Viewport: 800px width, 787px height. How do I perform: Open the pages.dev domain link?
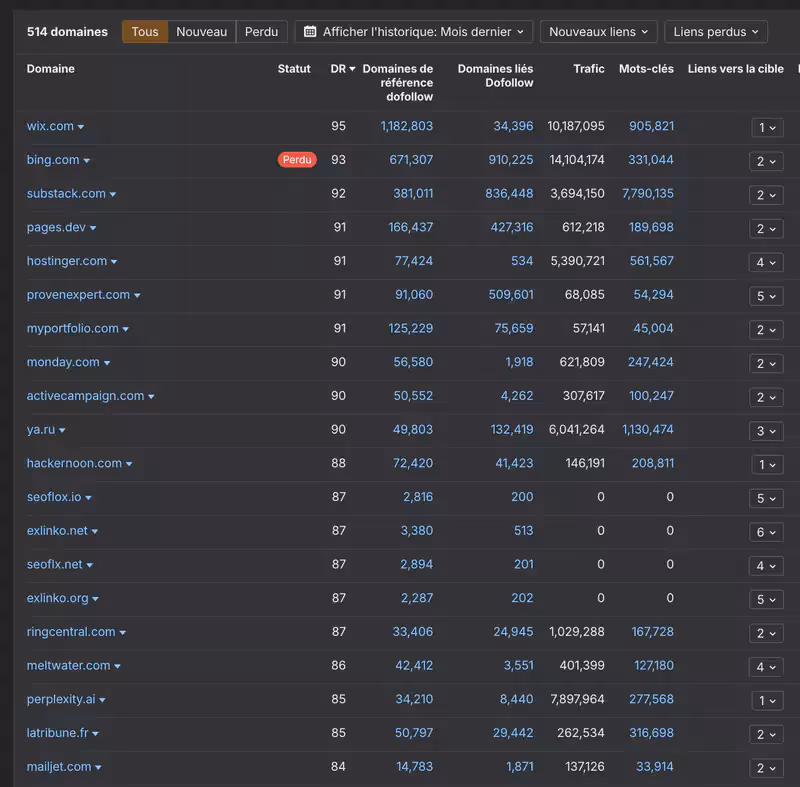(56, 227)
